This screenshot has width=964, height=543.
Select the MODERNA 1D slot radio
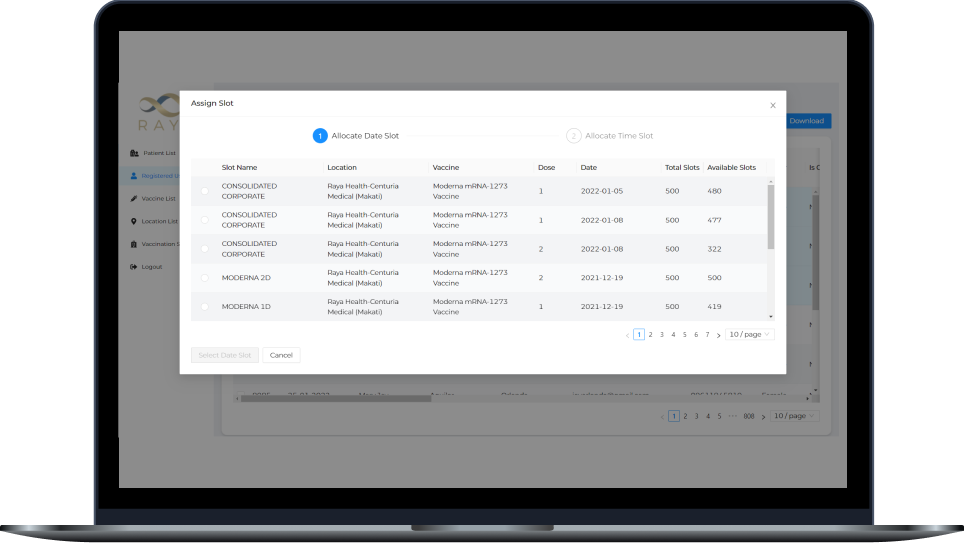205,307
